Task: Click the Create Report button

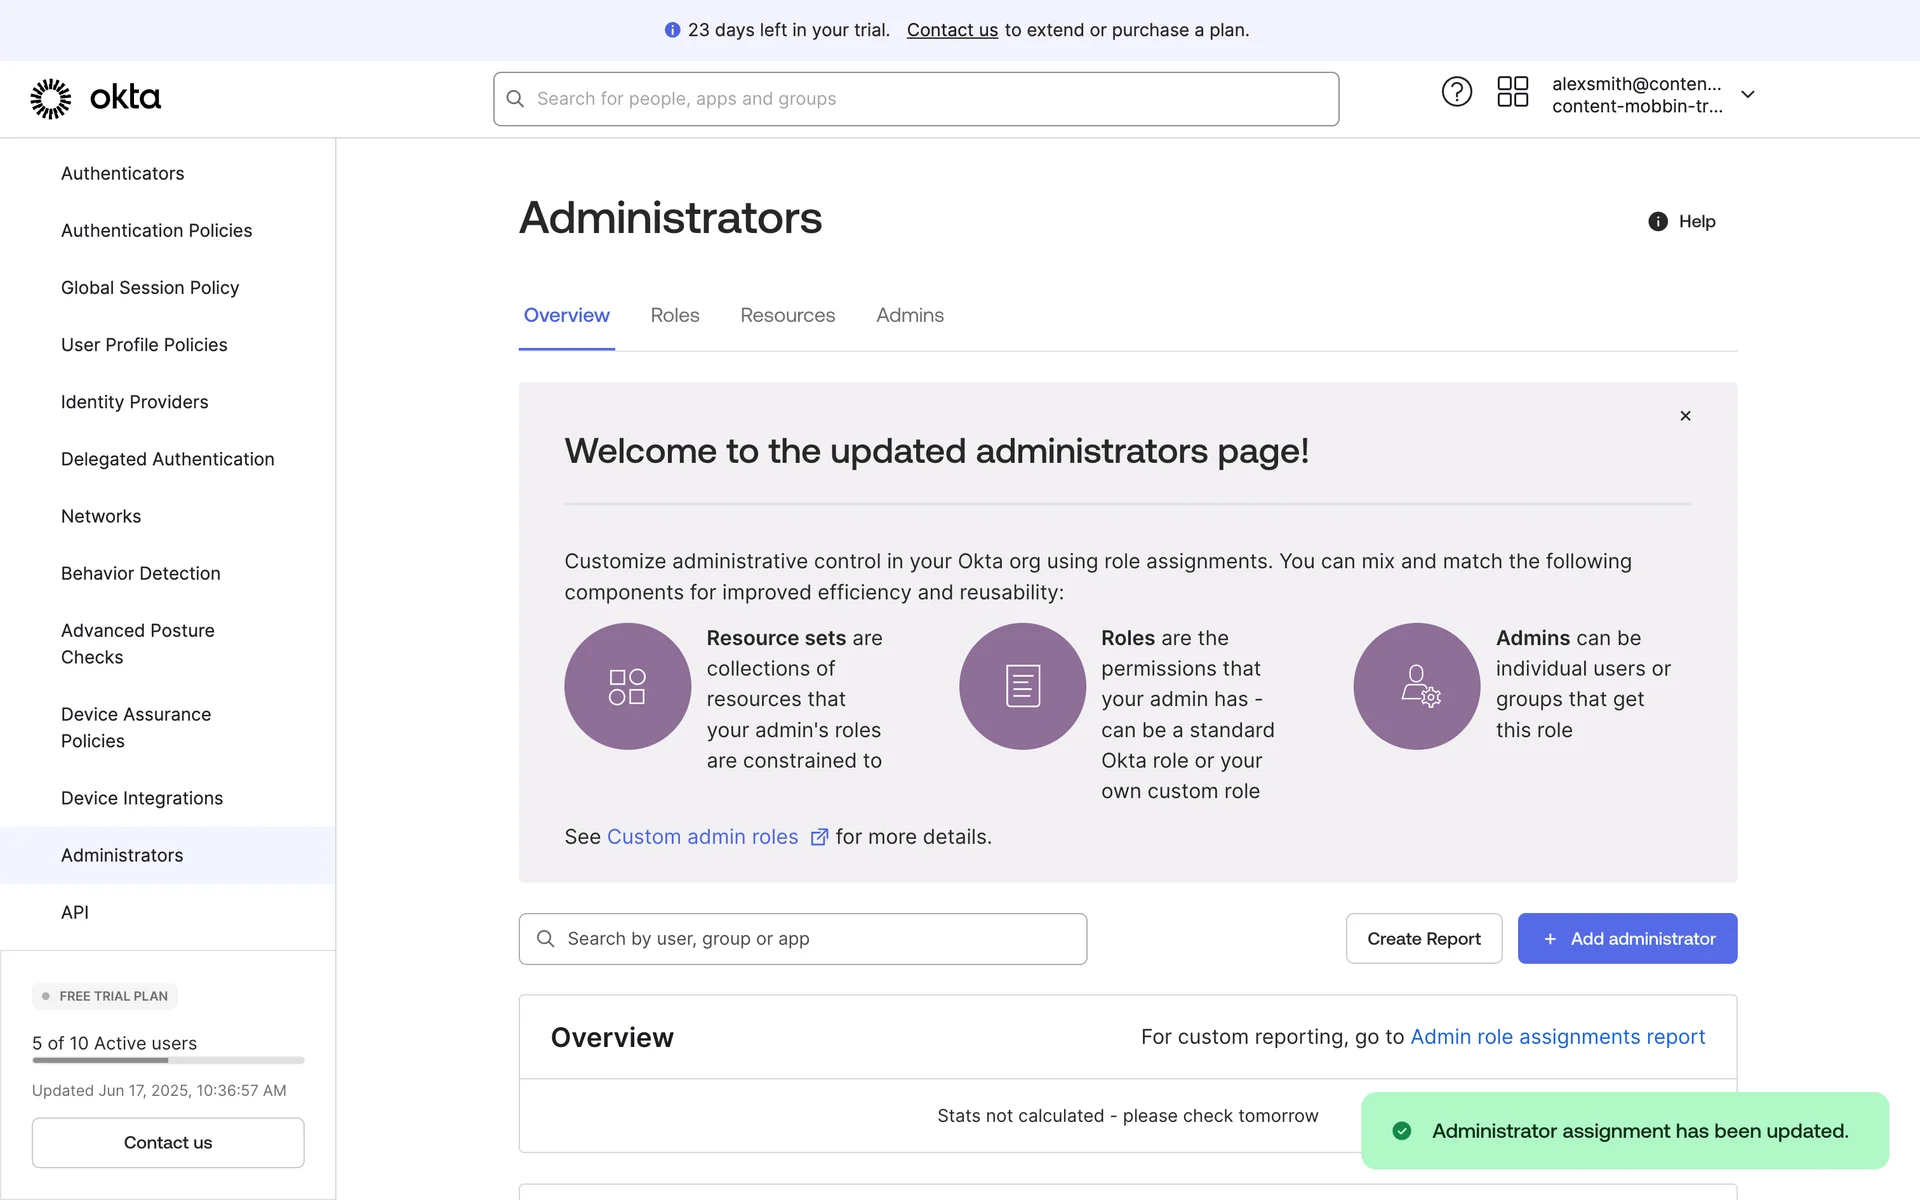Action: click(1423, 938)
